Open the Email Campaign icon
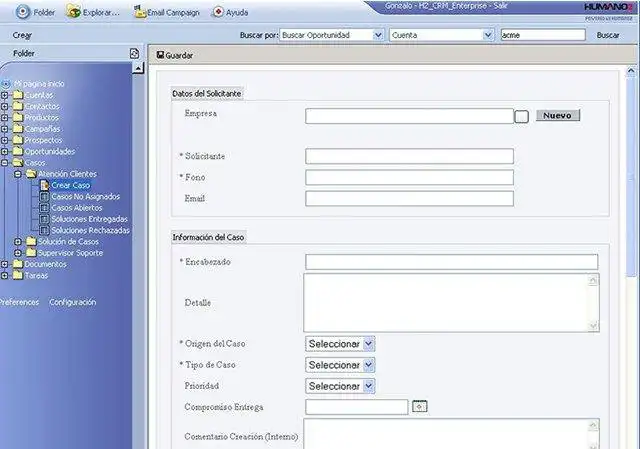Viewport: 640px width, 449px height. 140,12
